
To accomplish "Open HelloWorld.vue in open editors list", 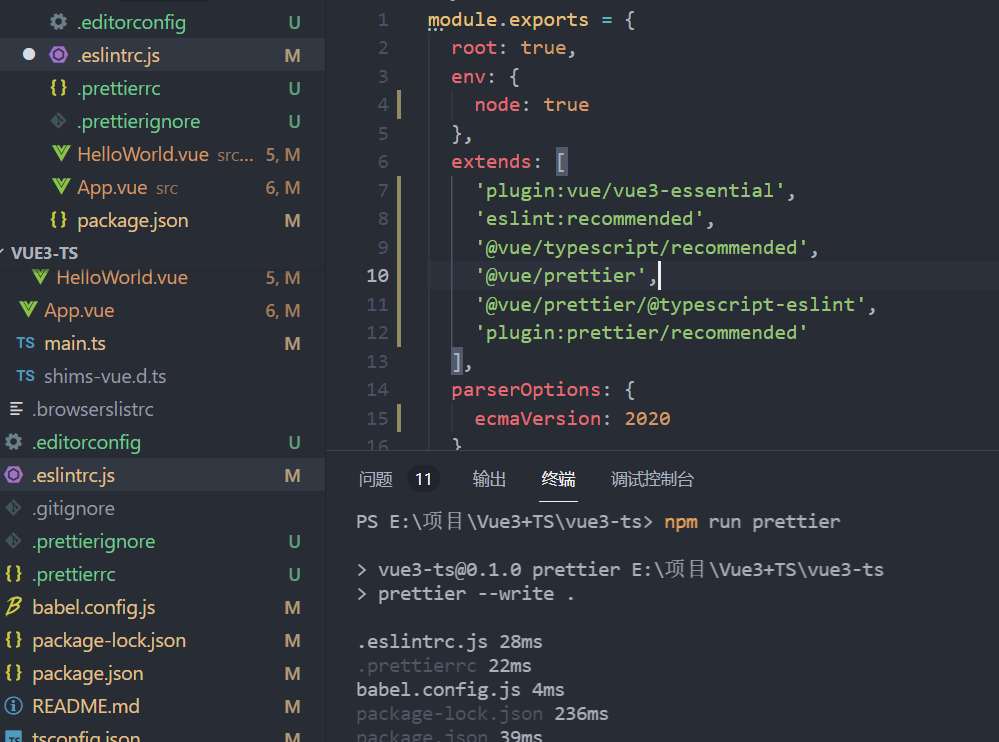I will 162,154.
